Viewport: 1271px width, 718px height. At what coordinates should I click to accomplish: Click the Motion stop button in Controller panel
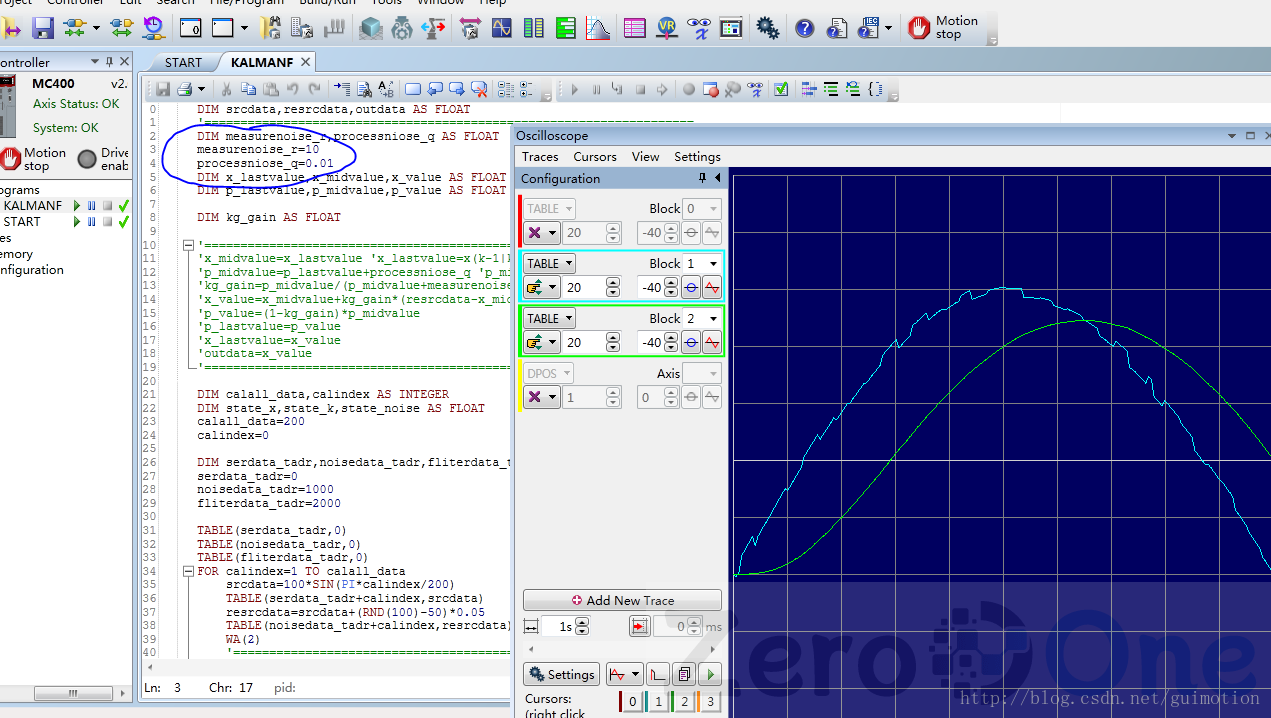tap(33, 159)
